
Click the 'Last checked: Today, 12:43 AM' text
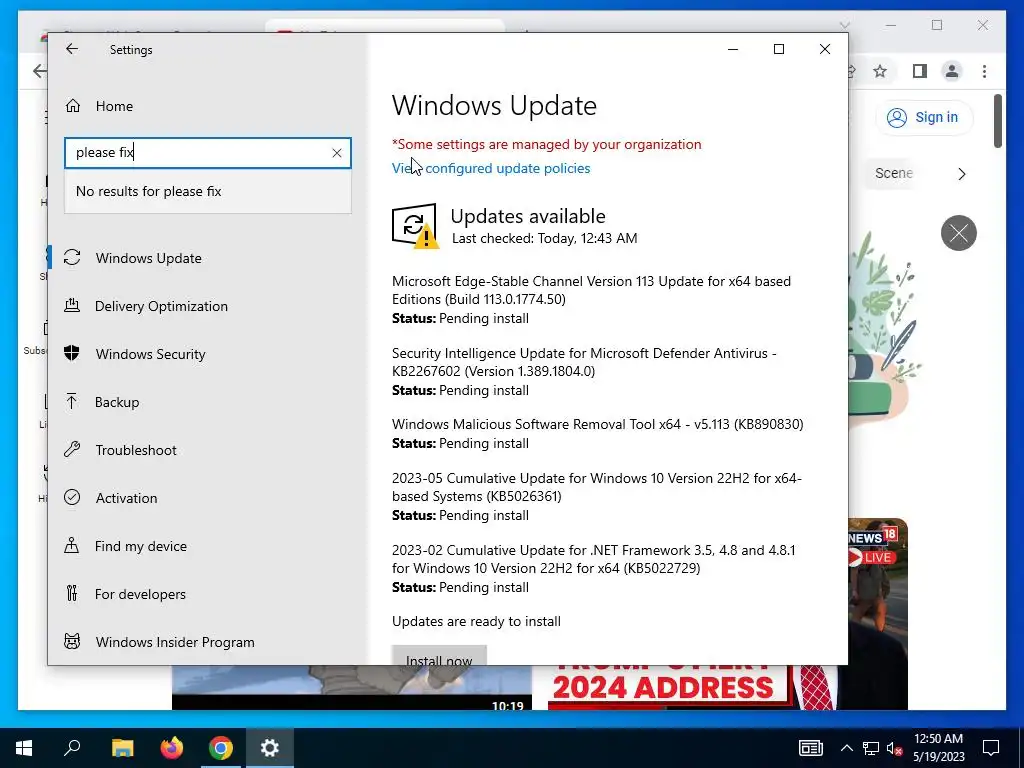pyautogui.click(x=545, y=238)
